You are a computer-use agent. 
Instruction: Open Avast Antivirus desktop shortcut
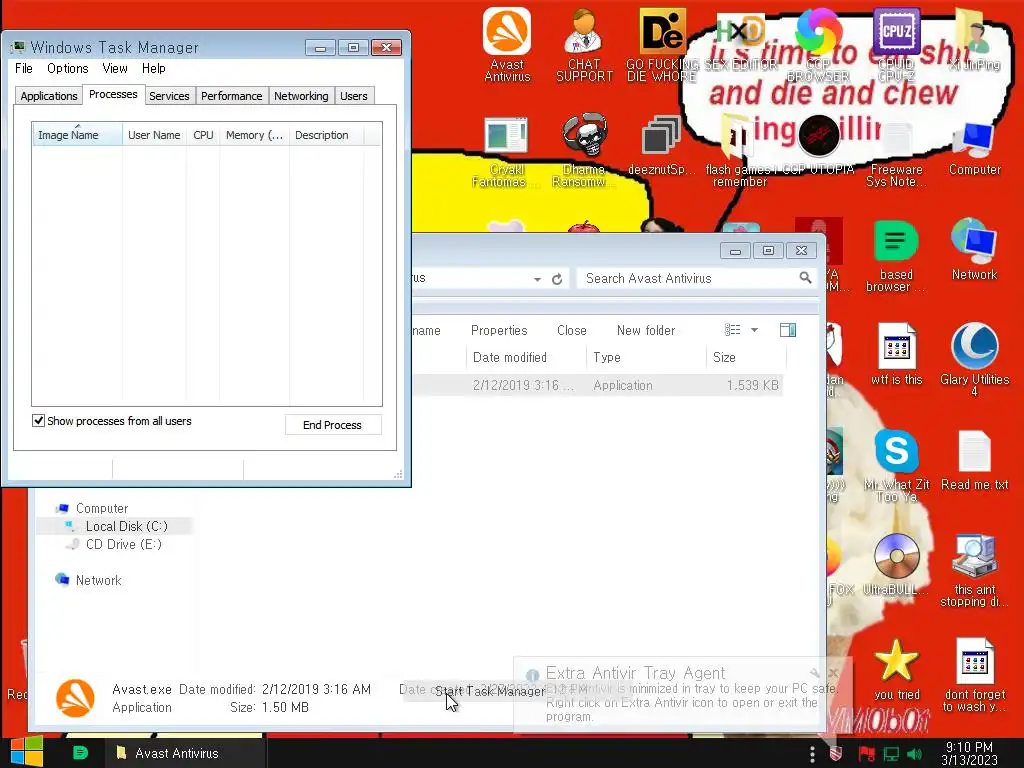coord(507,44)
